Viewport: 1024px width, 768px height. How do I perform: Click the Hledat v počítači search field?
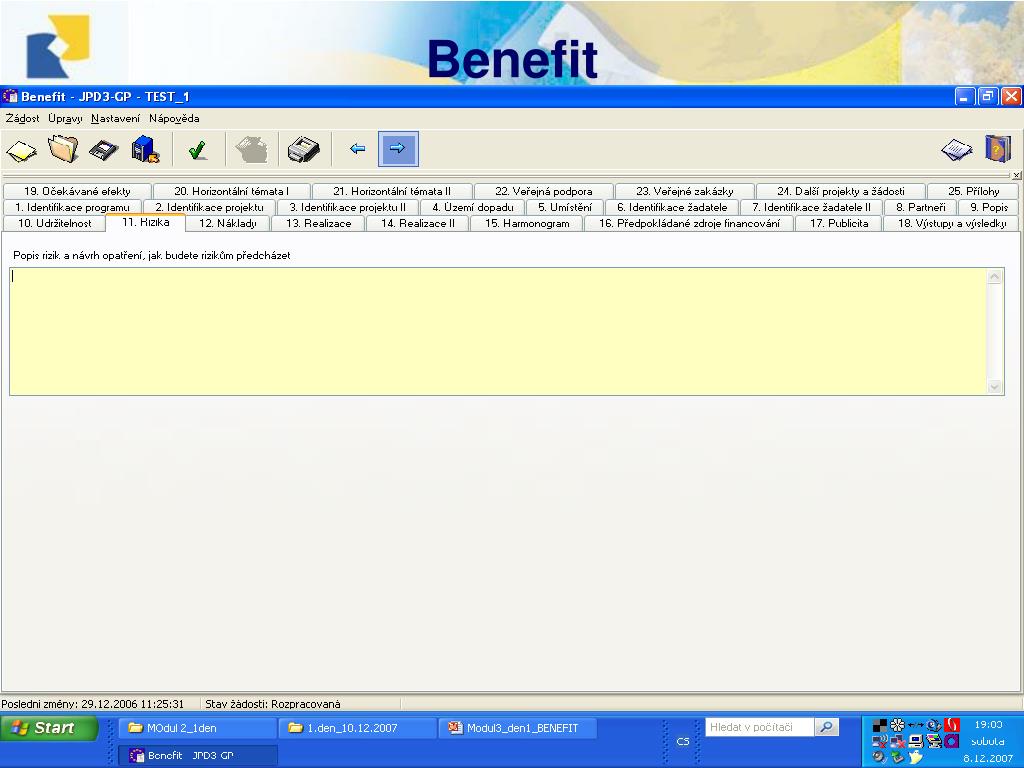pos(760,727)
